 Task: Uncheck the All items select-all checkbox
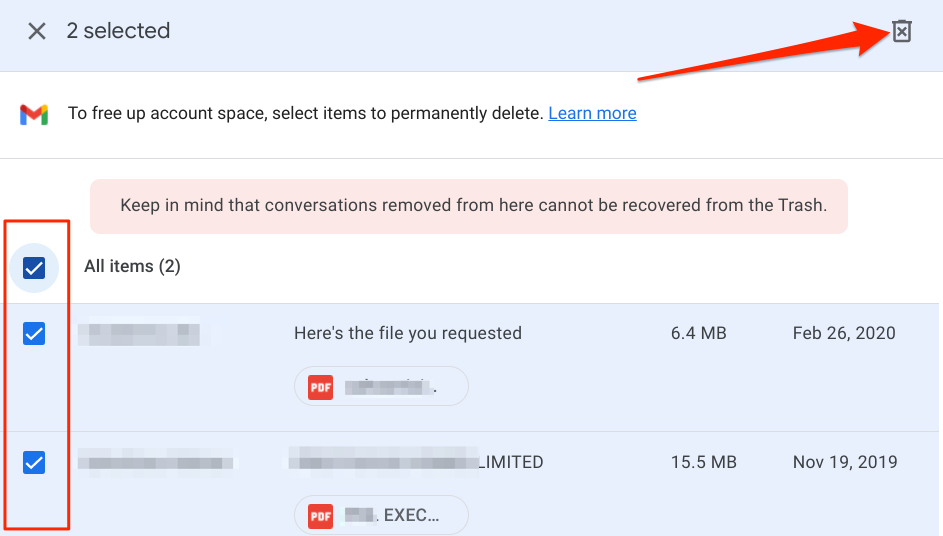pos(34,267)
